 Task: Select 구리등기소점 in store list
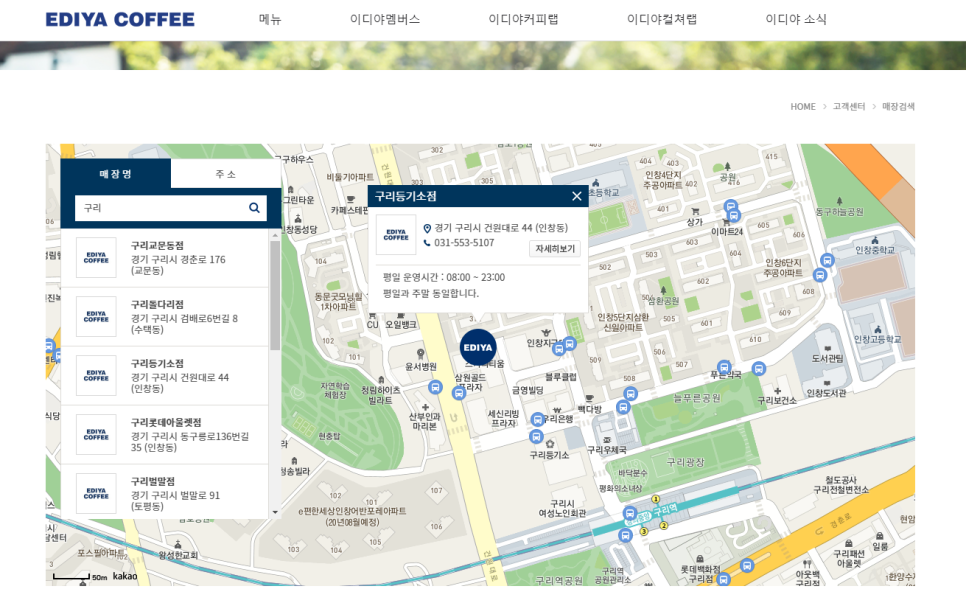point(164,376)
